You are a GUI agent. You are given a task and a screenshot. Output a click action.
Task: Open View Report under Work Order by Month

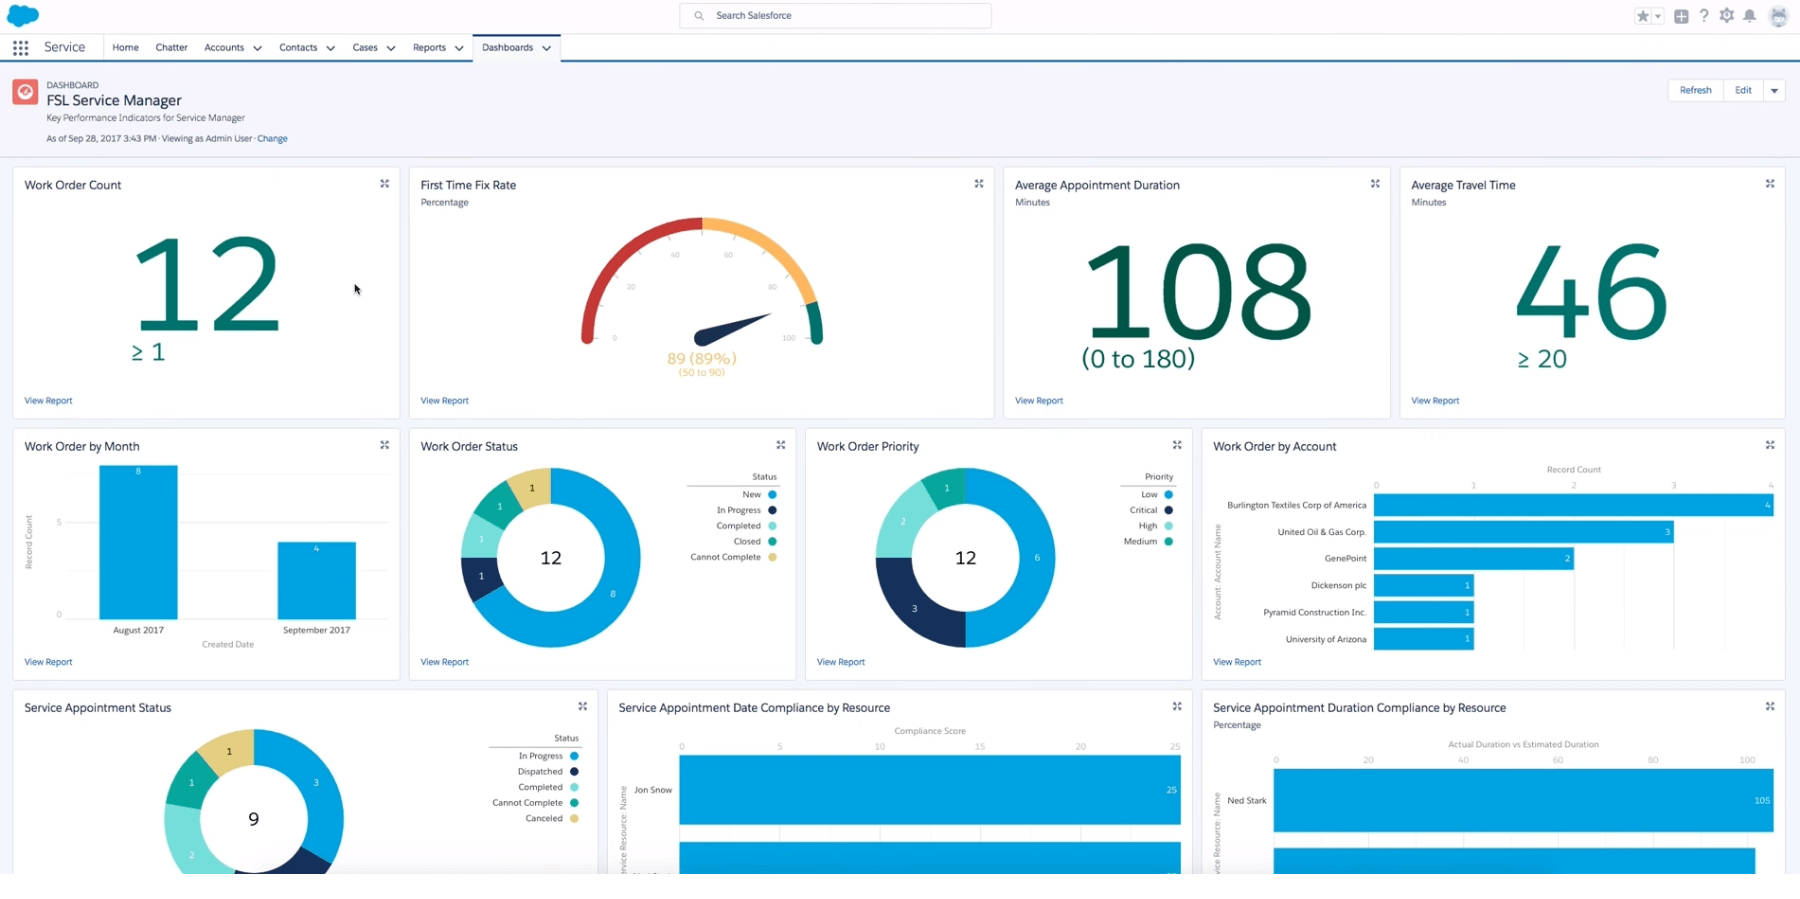coord(48,662)
